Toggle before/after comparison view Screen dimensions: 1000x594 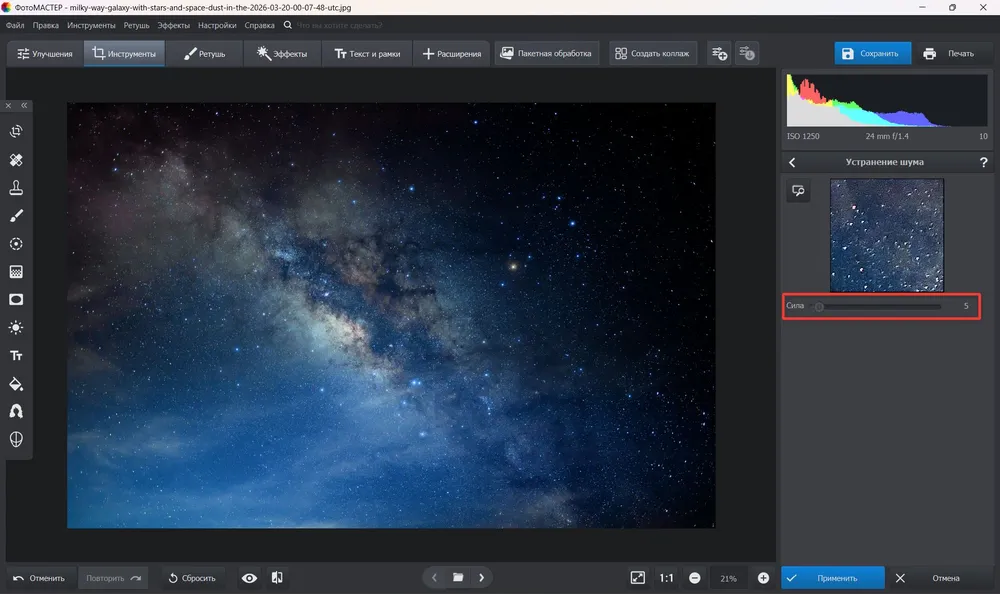[x=277, y=578]
